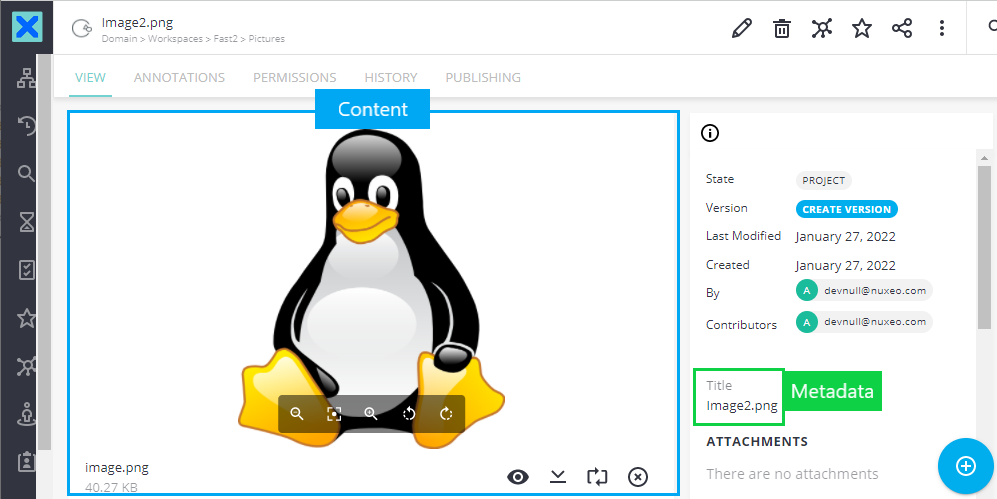Viewport: 997px width, 499px height.
Task: Download image.png file
Action: click(558, 477)
